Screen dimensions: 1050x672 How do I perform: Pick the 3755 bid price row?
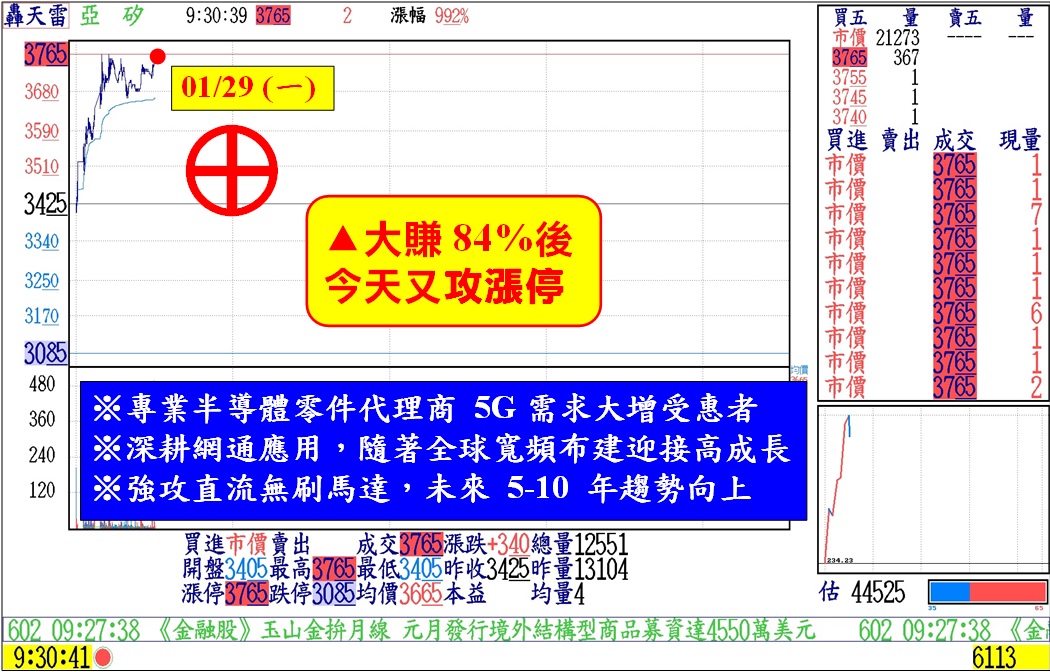click(x=849, y=78)
